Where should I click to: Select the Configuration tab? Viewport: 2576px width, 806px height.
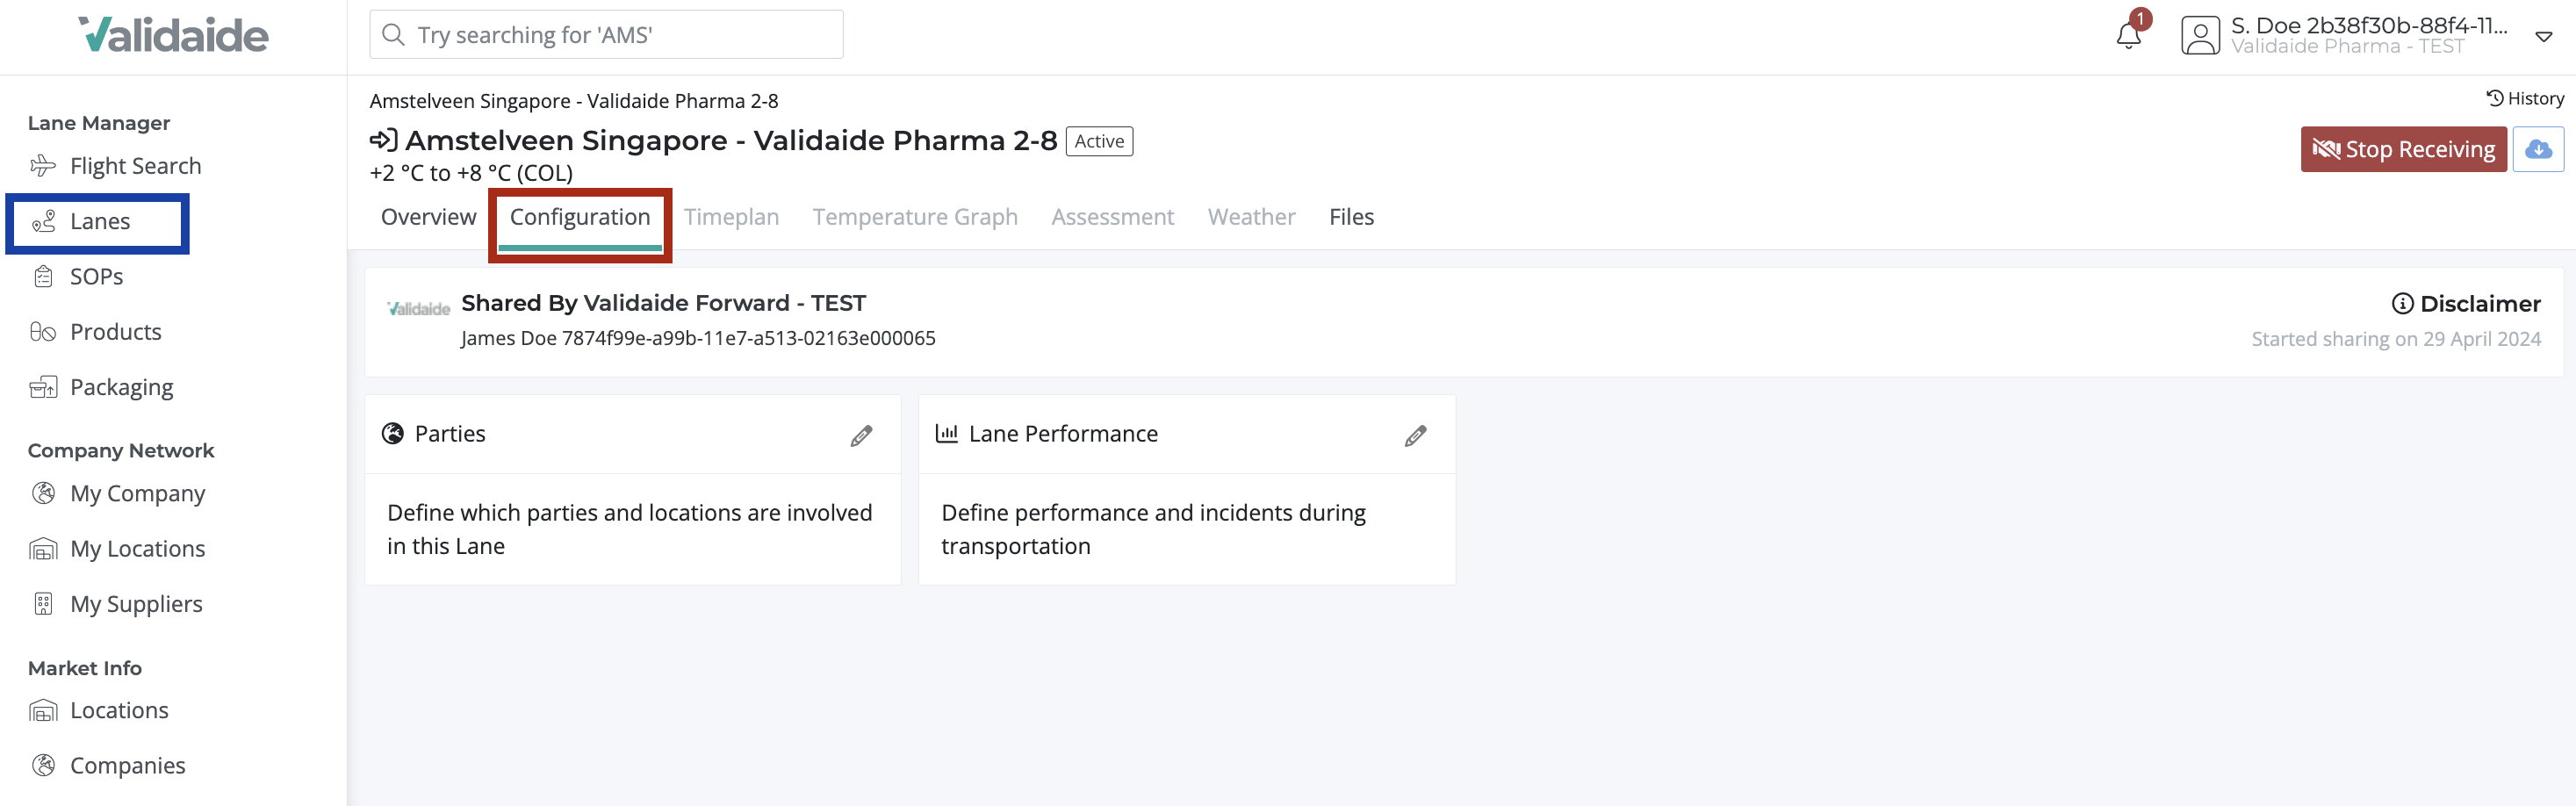pos(580,217)
